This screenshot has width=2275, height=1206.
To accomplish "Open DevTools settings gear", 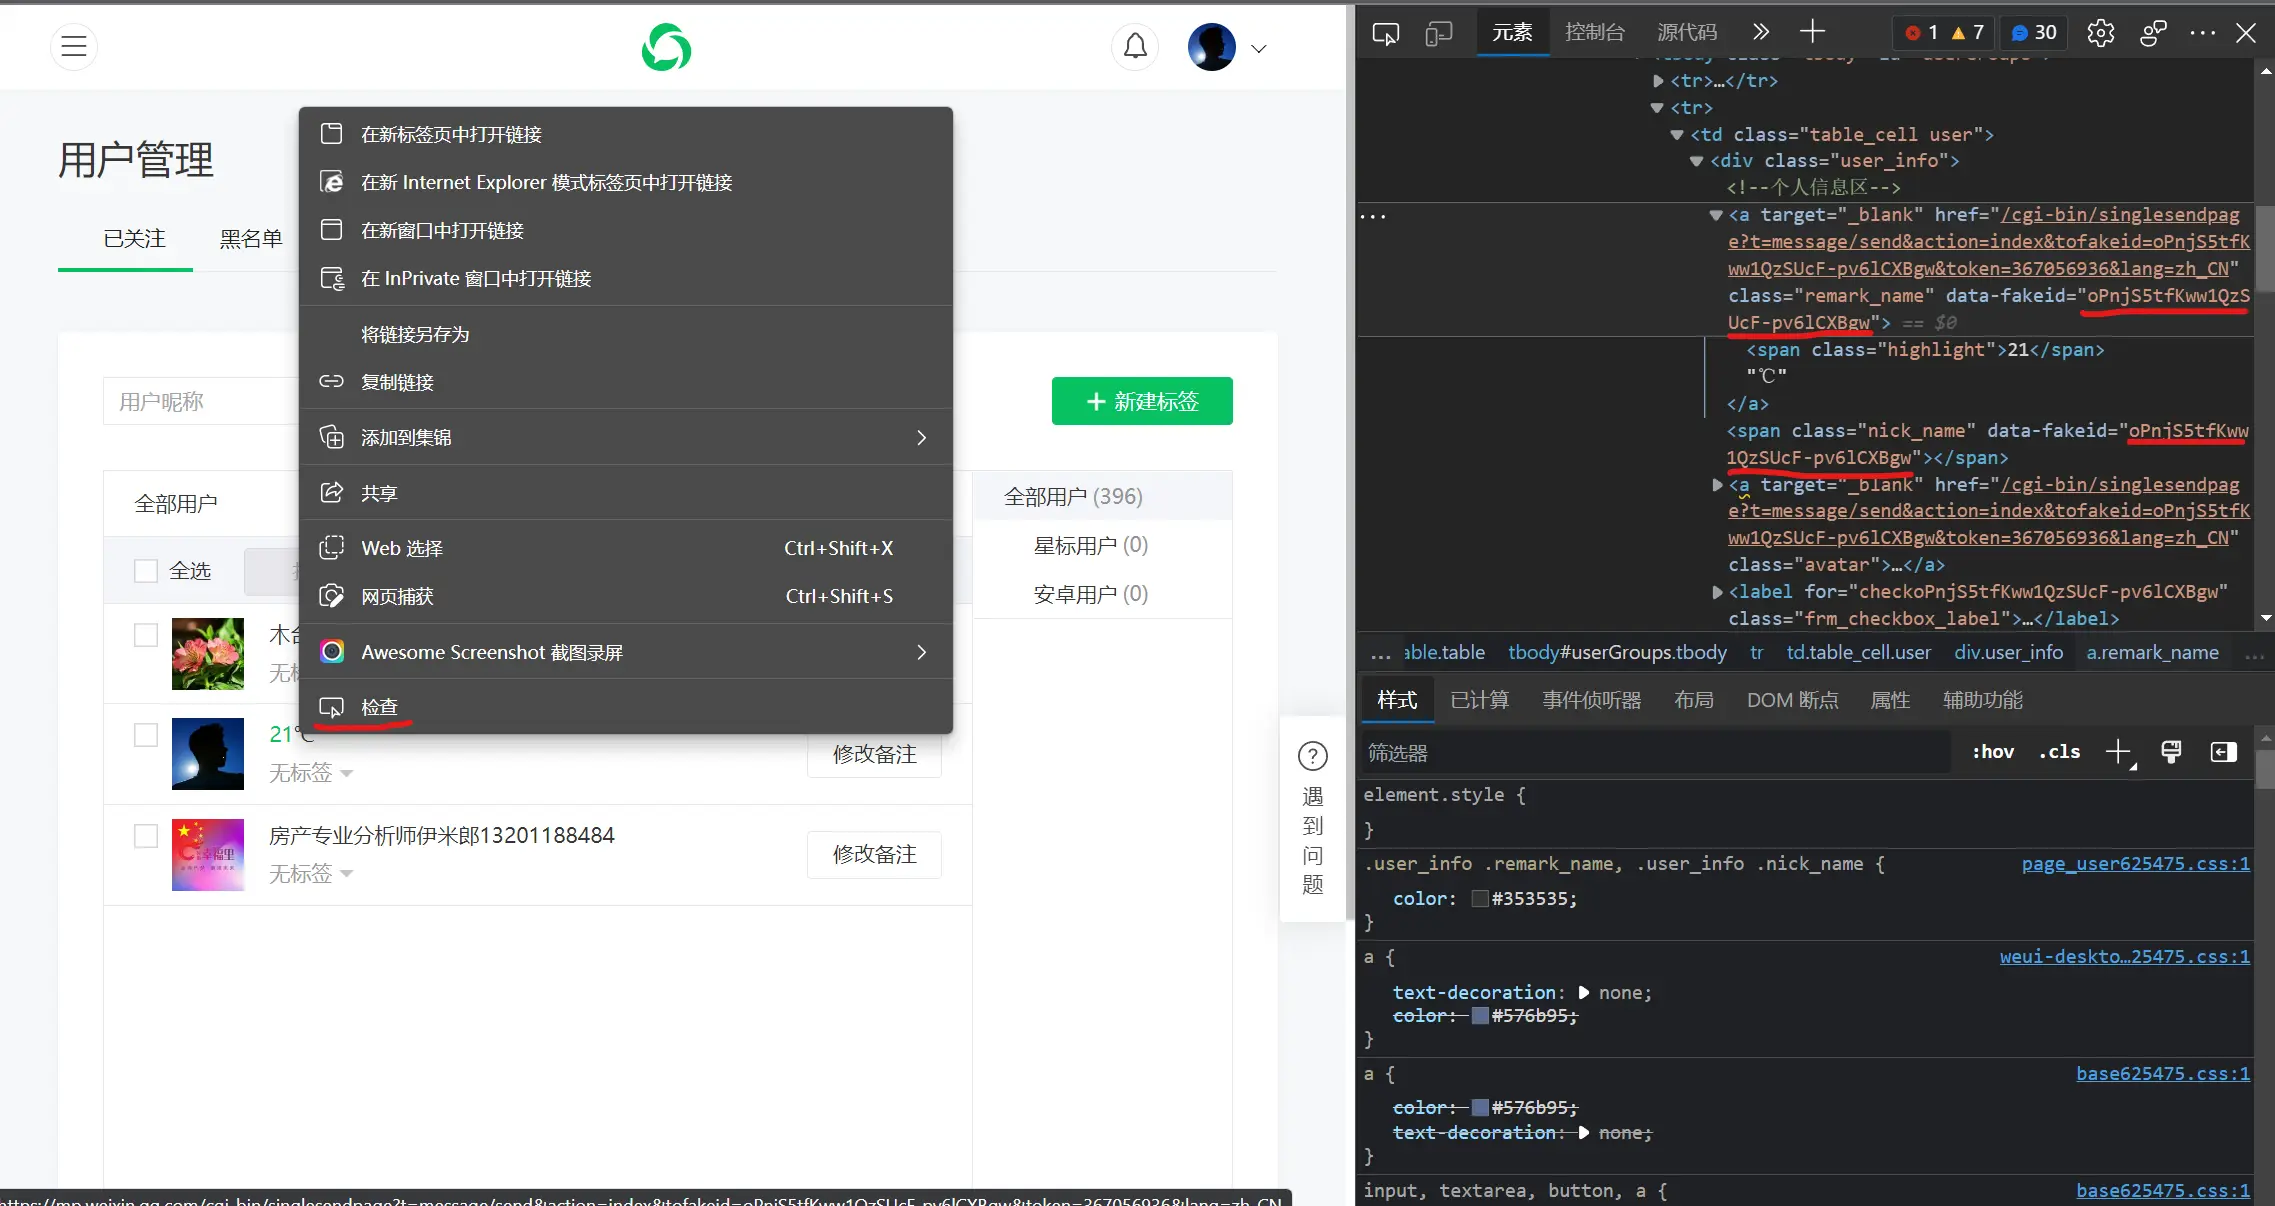I will 2100,33.
